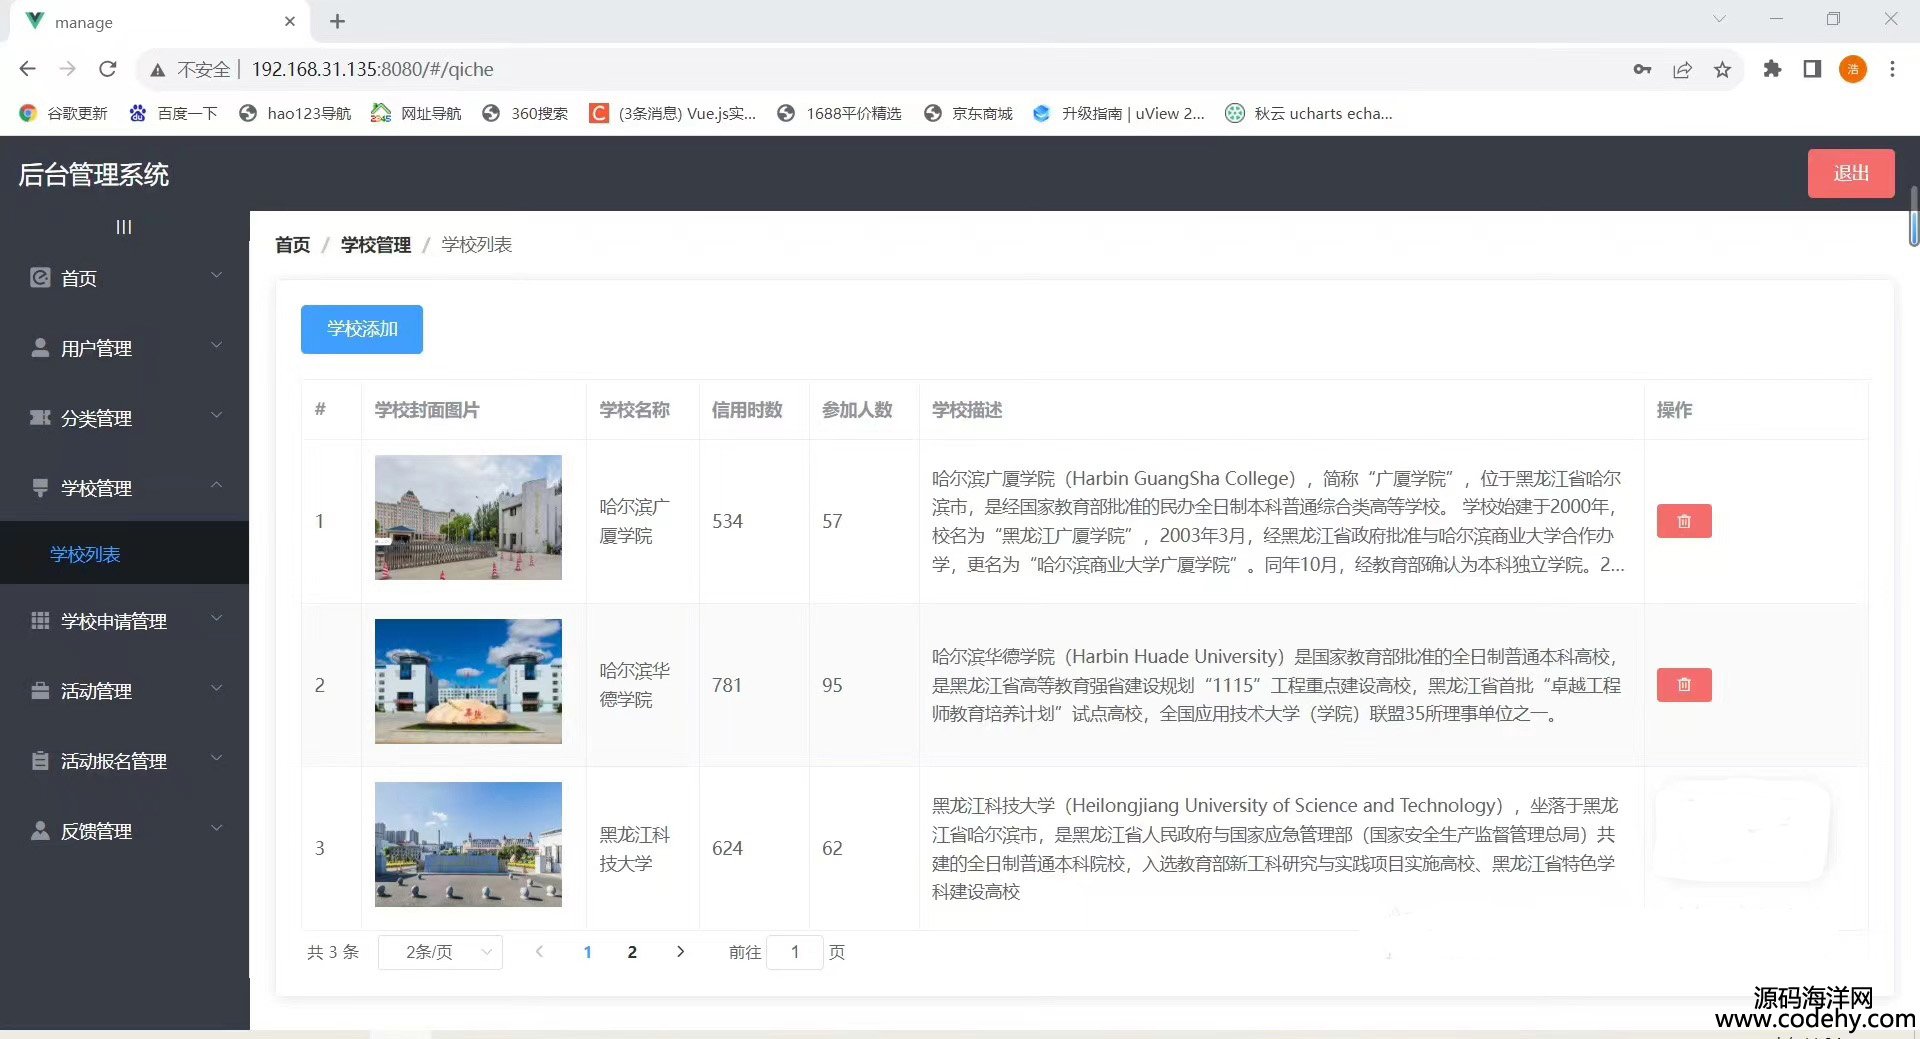Open a new browser tab

(337, 21)
